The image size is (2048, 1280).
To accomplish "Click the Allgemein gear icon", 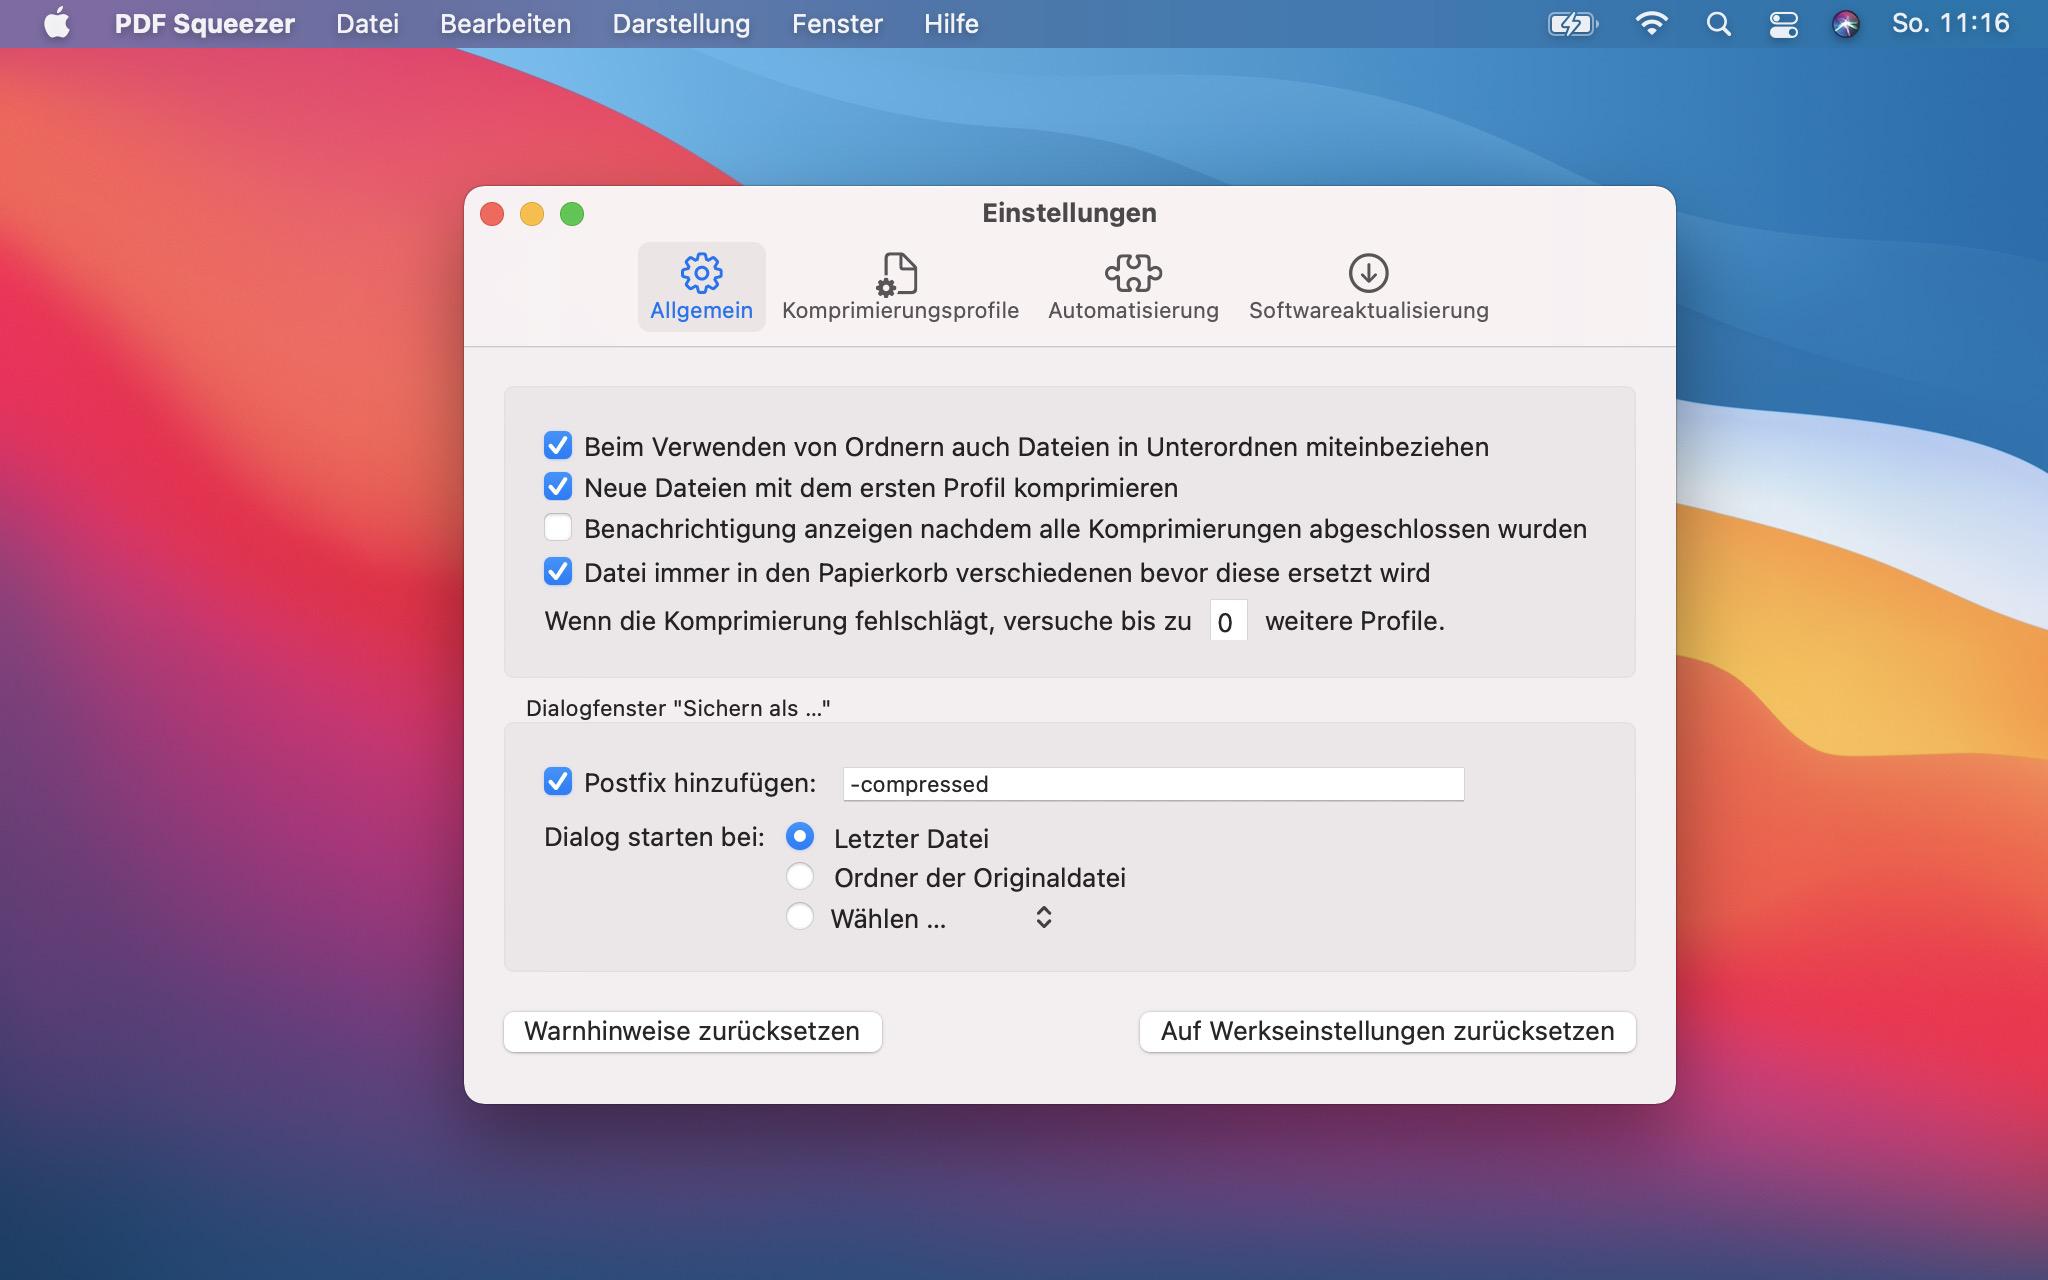I will coord(701,272).
